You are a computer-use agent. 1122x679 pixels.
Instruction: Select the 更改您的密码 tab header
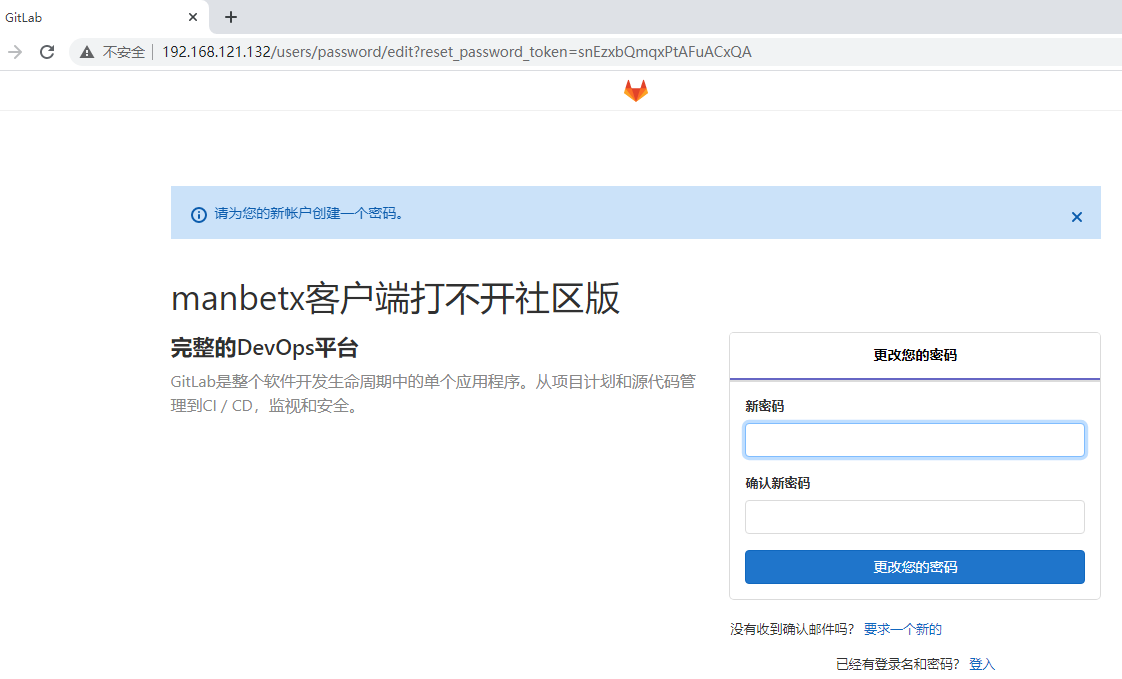[914, 355]
